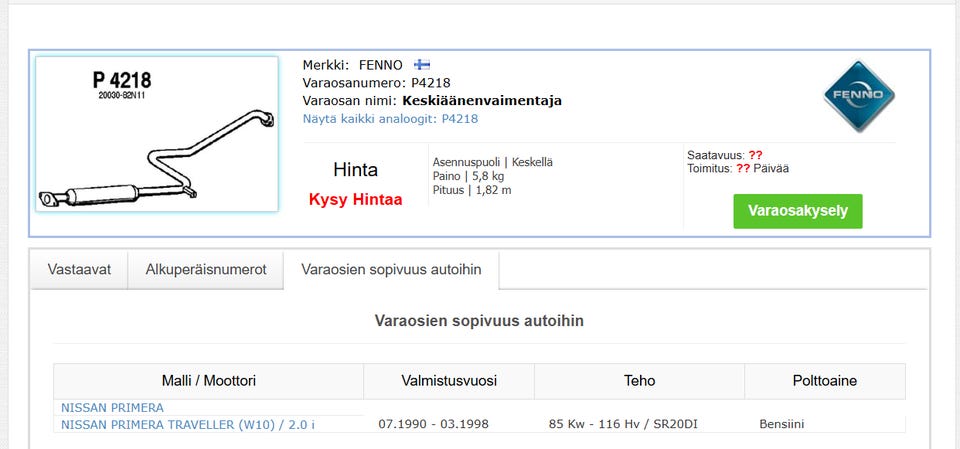Viewport: 960px width, 449px height.
Task: Click the Malli / Moottori column header
Action: (209, 381)
